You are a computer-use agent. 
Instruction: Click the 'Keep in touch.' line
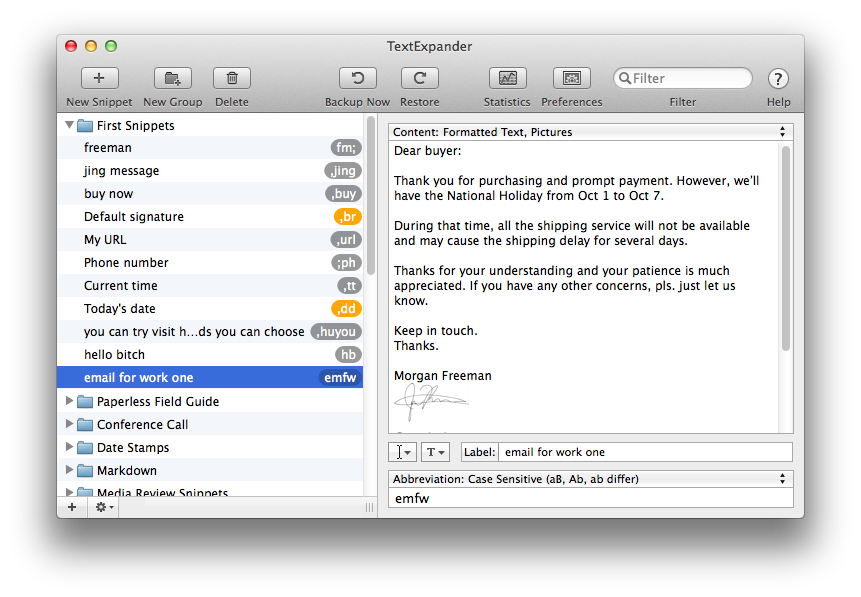pyautogui.click(x=435, y=331)
